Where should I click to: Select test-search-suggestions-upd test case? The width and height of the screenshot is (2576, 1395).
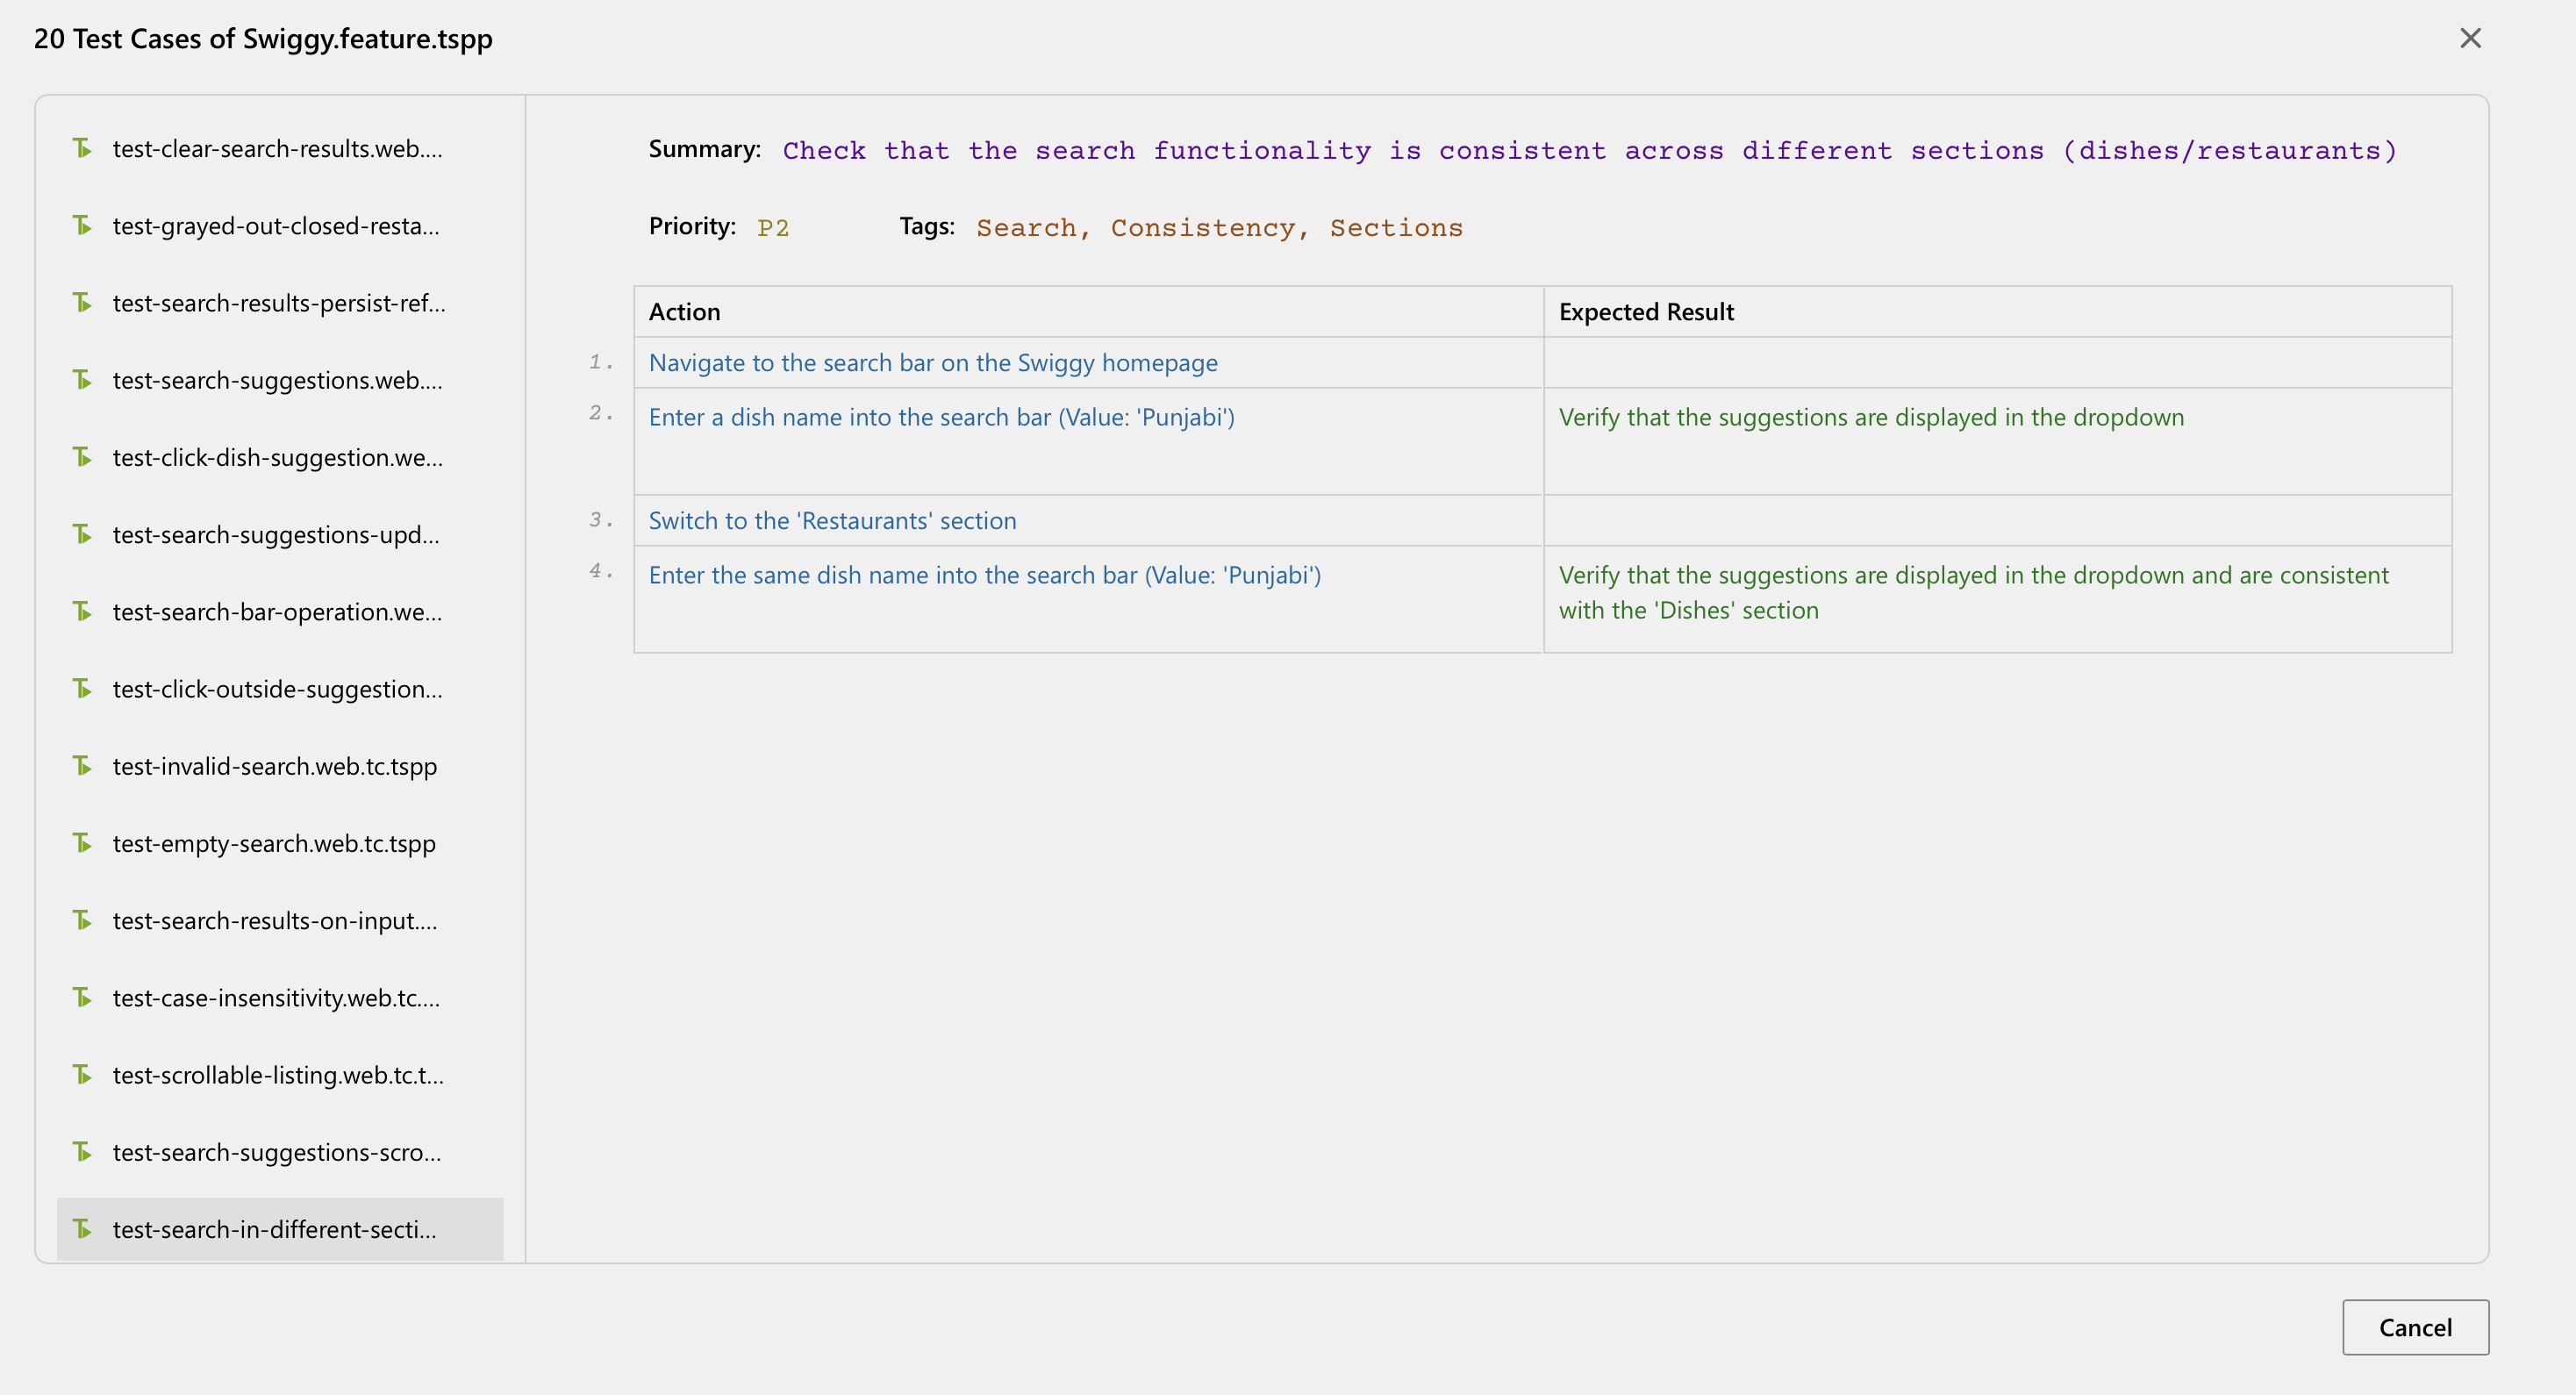[280, 534]
